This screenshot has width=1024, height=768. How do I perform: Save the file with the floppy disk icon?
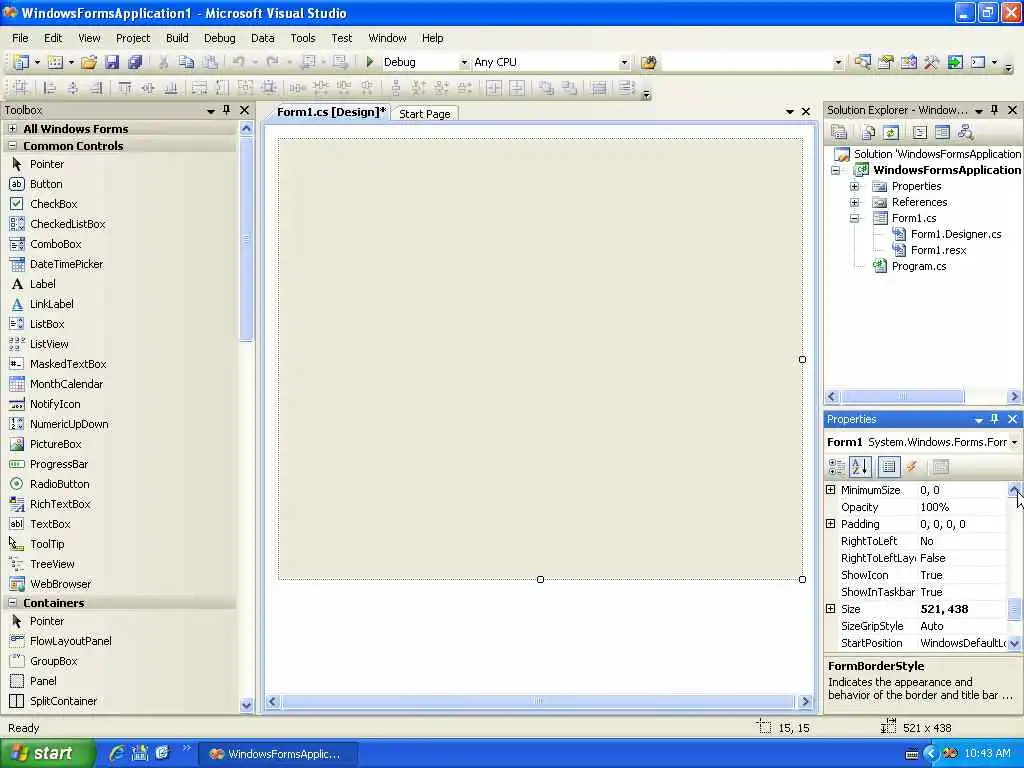112,62
